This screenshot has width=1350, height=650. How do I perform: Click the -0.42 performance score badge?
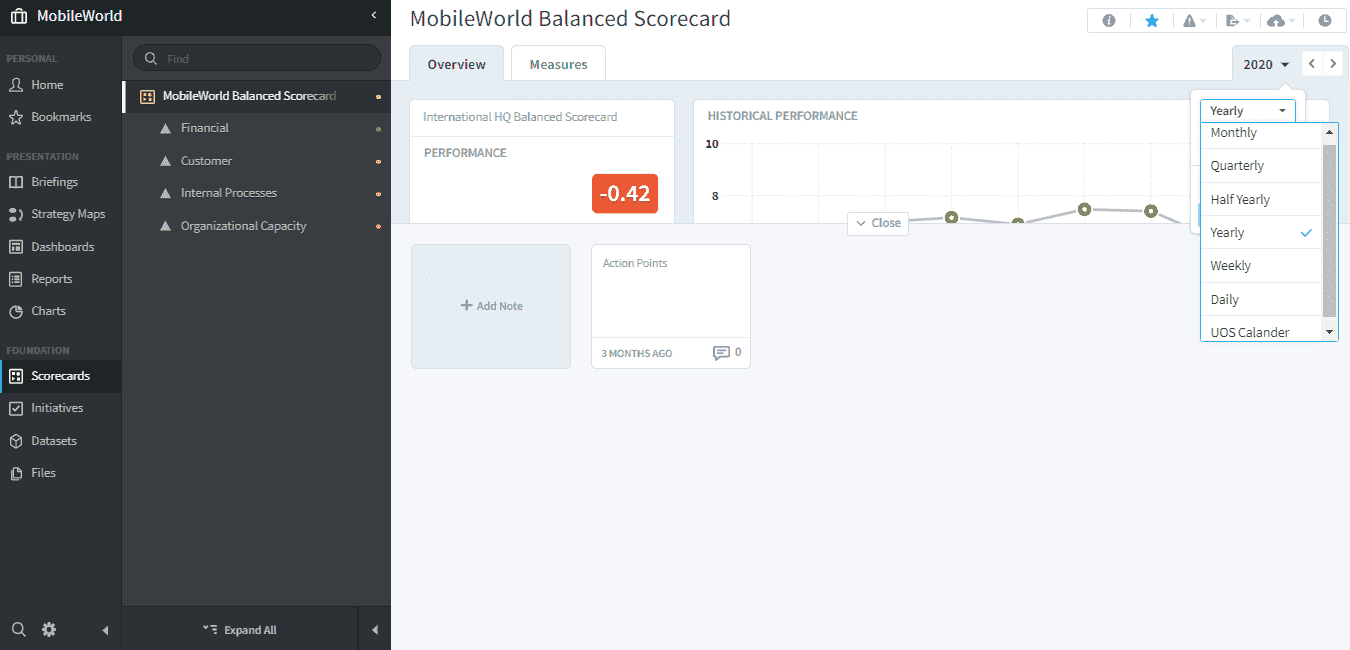coord(625,193)
